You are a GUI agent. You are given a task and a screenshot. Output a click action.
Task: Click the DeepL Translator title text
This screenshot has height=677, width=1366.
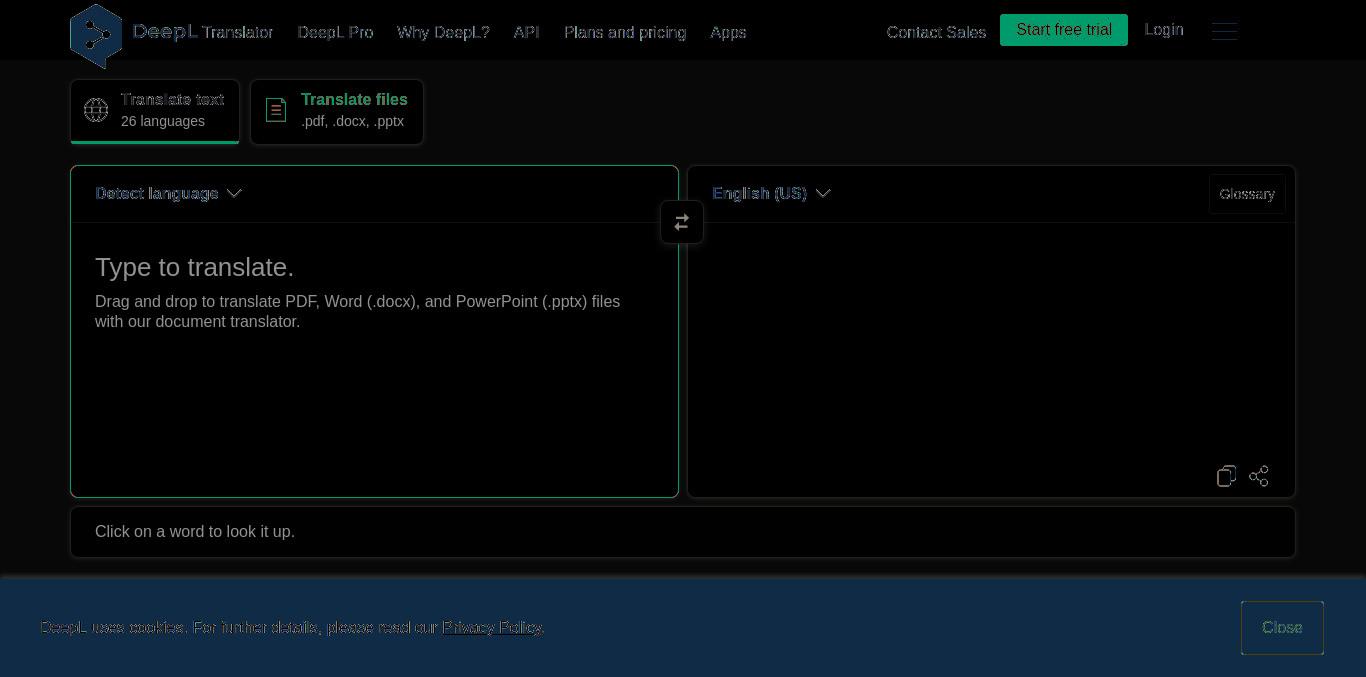coord(203,32)
